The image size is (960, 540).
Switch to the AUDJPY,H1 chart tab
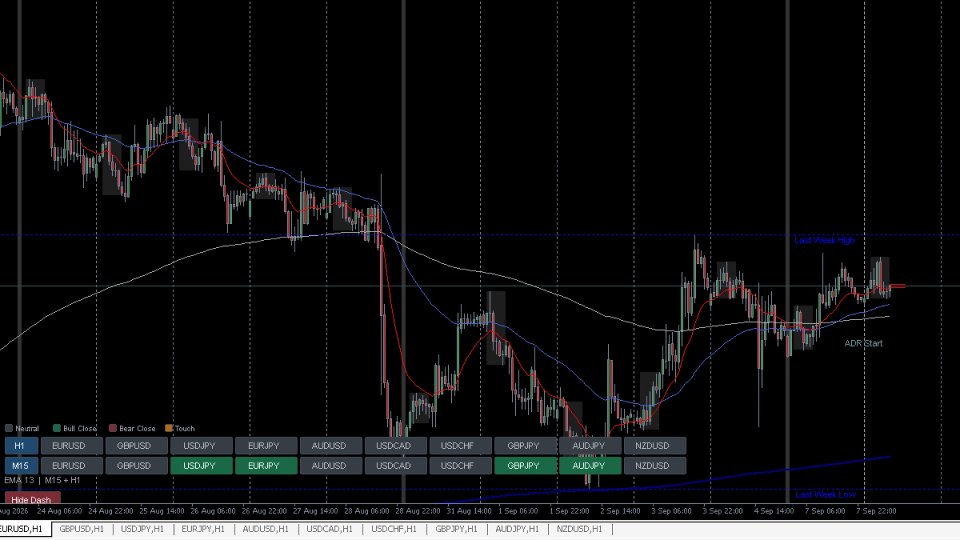coord(517,529)
